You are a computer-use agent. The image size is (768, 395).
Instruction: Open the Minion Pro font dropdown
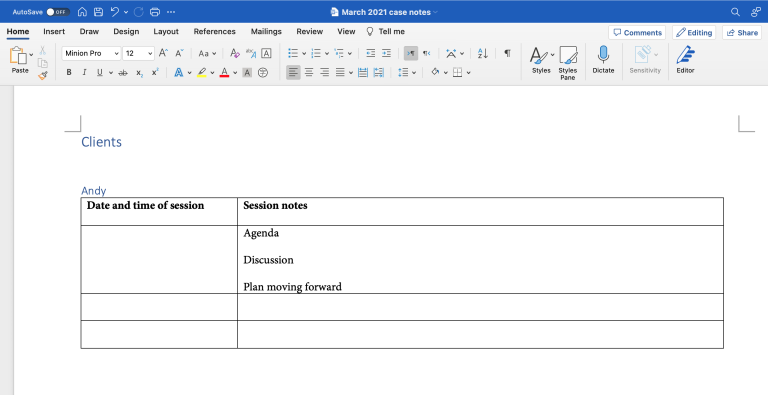(x=91, y=53)
